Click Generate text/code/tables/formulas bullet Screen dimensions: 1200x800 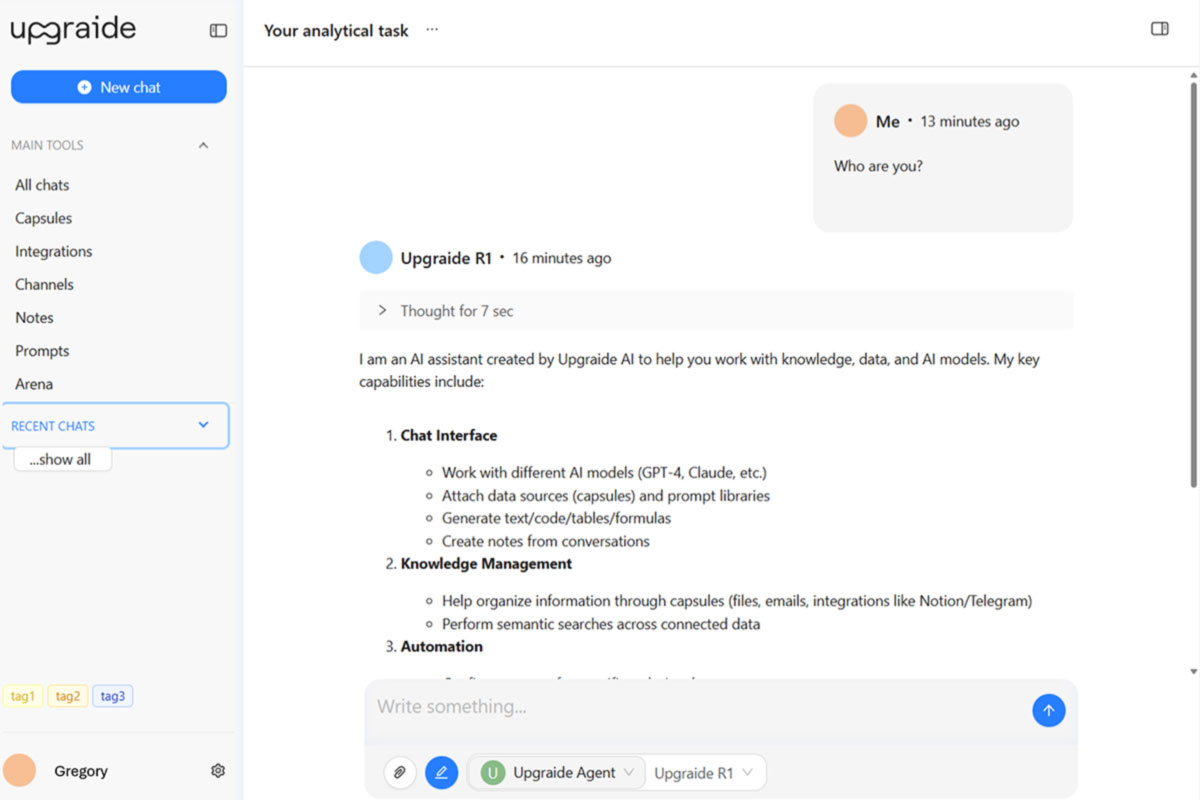[x=556, y=518]
